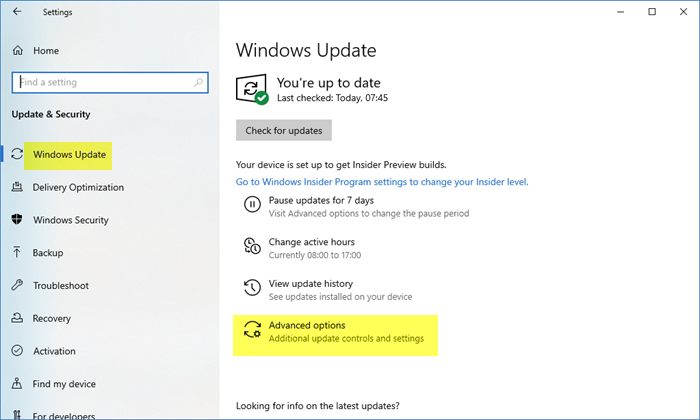Click the Home house icon
700x420 pixels.
pos(17,50)
